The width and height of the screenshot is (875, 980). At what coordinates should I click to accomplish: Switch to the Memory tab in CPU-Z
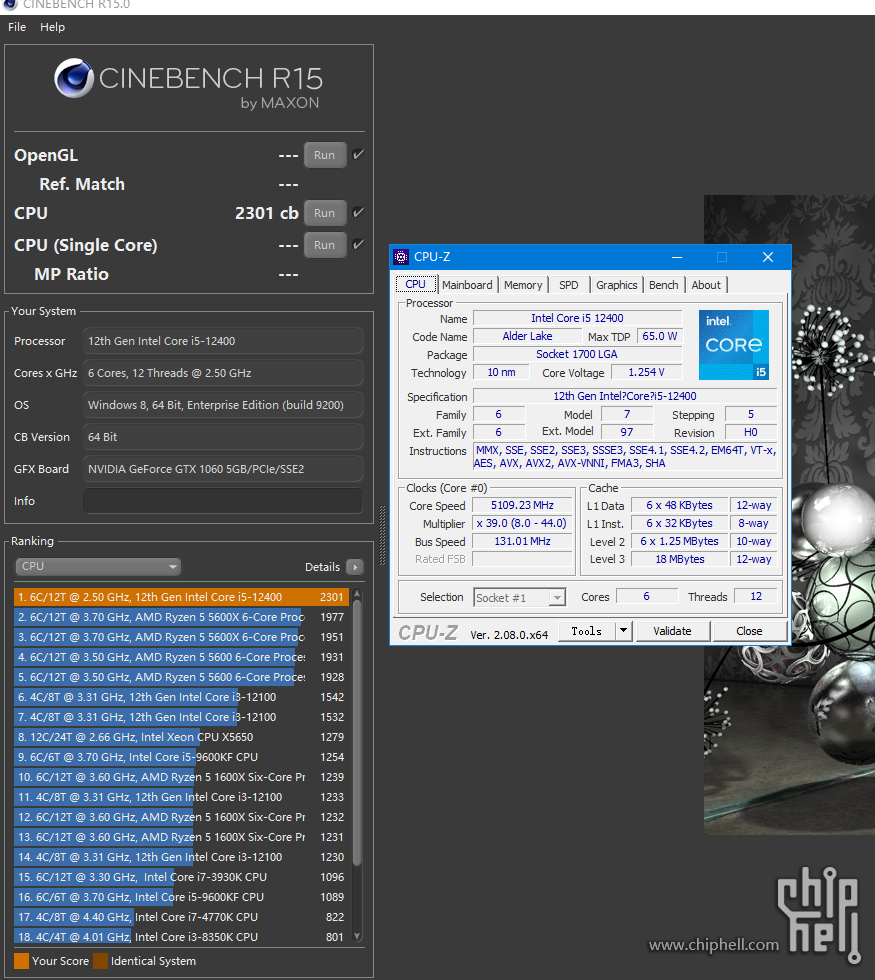pyautogui.click(x=523, y=285)
